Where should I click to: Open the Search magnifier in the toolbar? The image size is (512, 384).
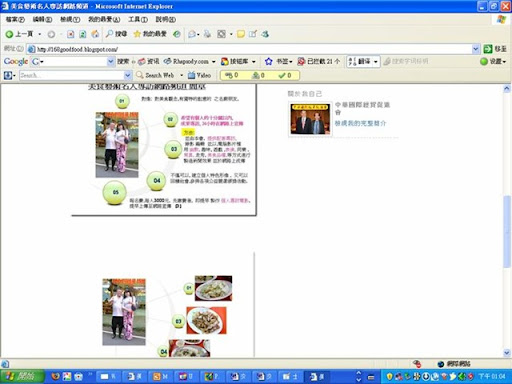tap(116, 34)
